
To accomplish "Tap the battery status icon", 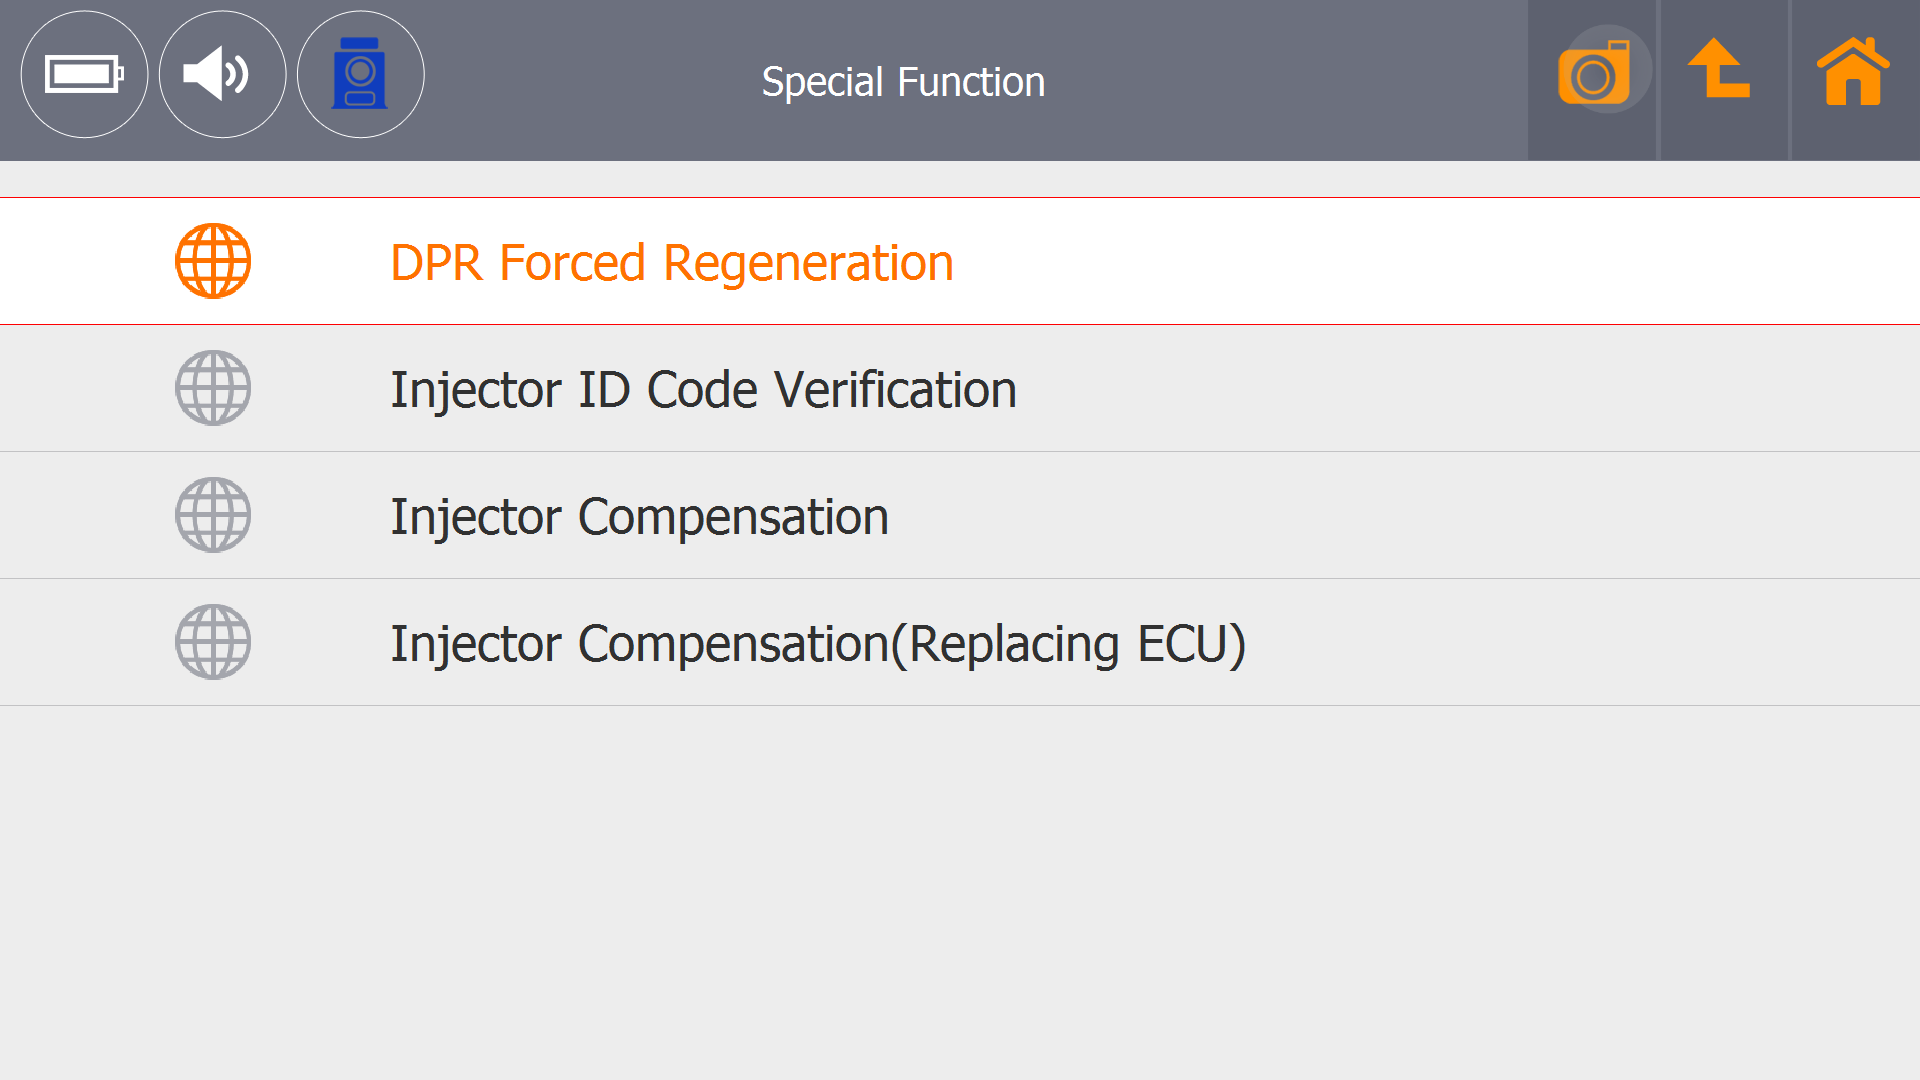I will pos(84,74).
